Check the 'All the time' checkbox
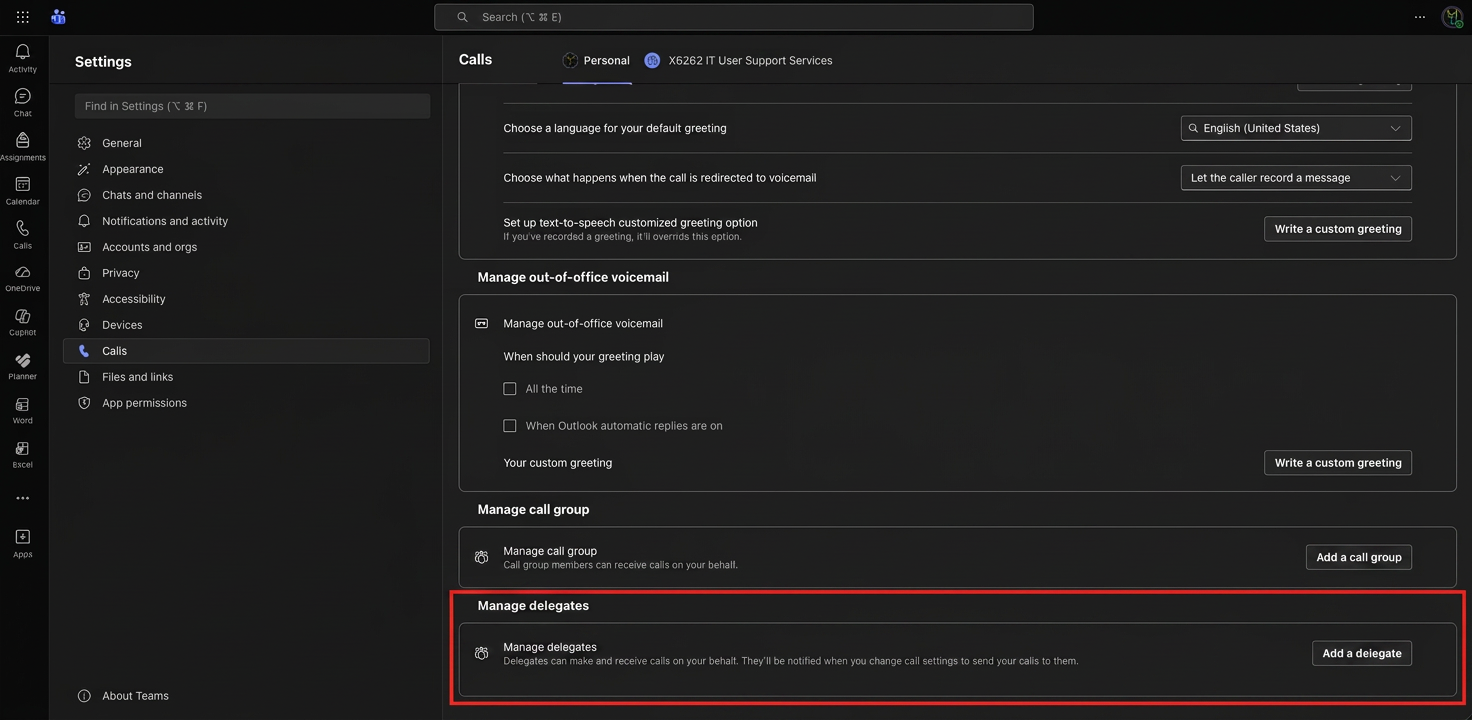The height and width of the screenshot is (720, 1472). click(510, 389)
